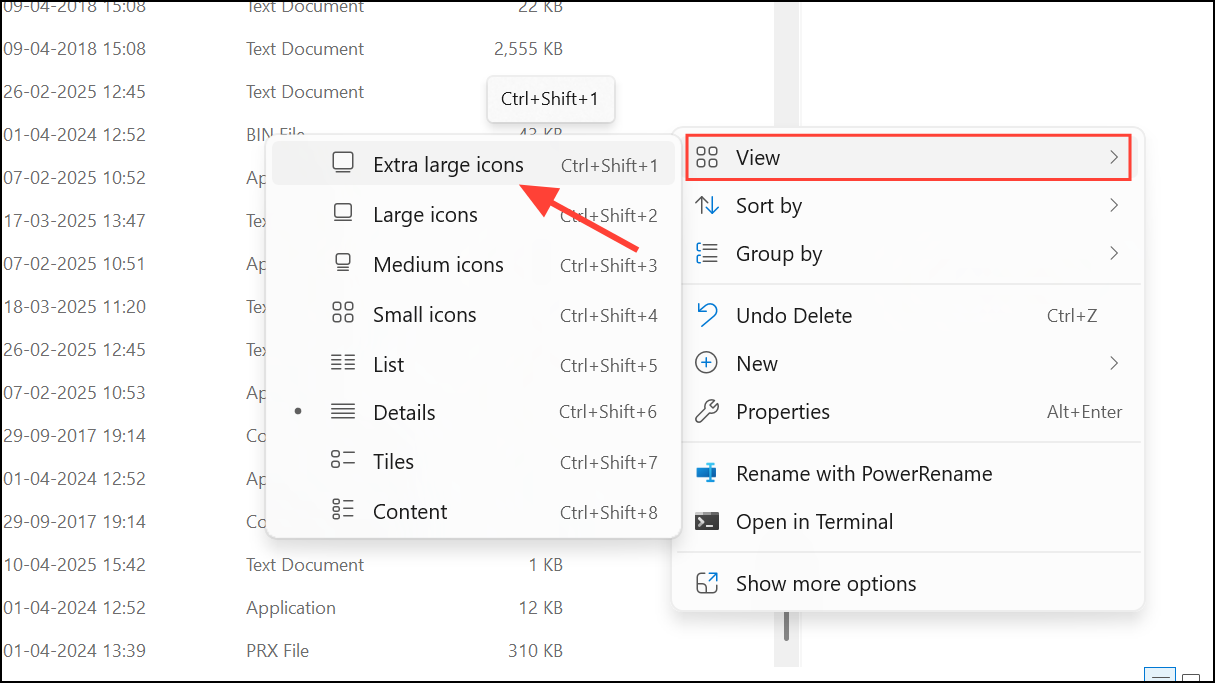The width and height of the screenshot is (1215, 683).
Task: Select the Rename with PowerRename icon
Action: (x=709, y=473)
